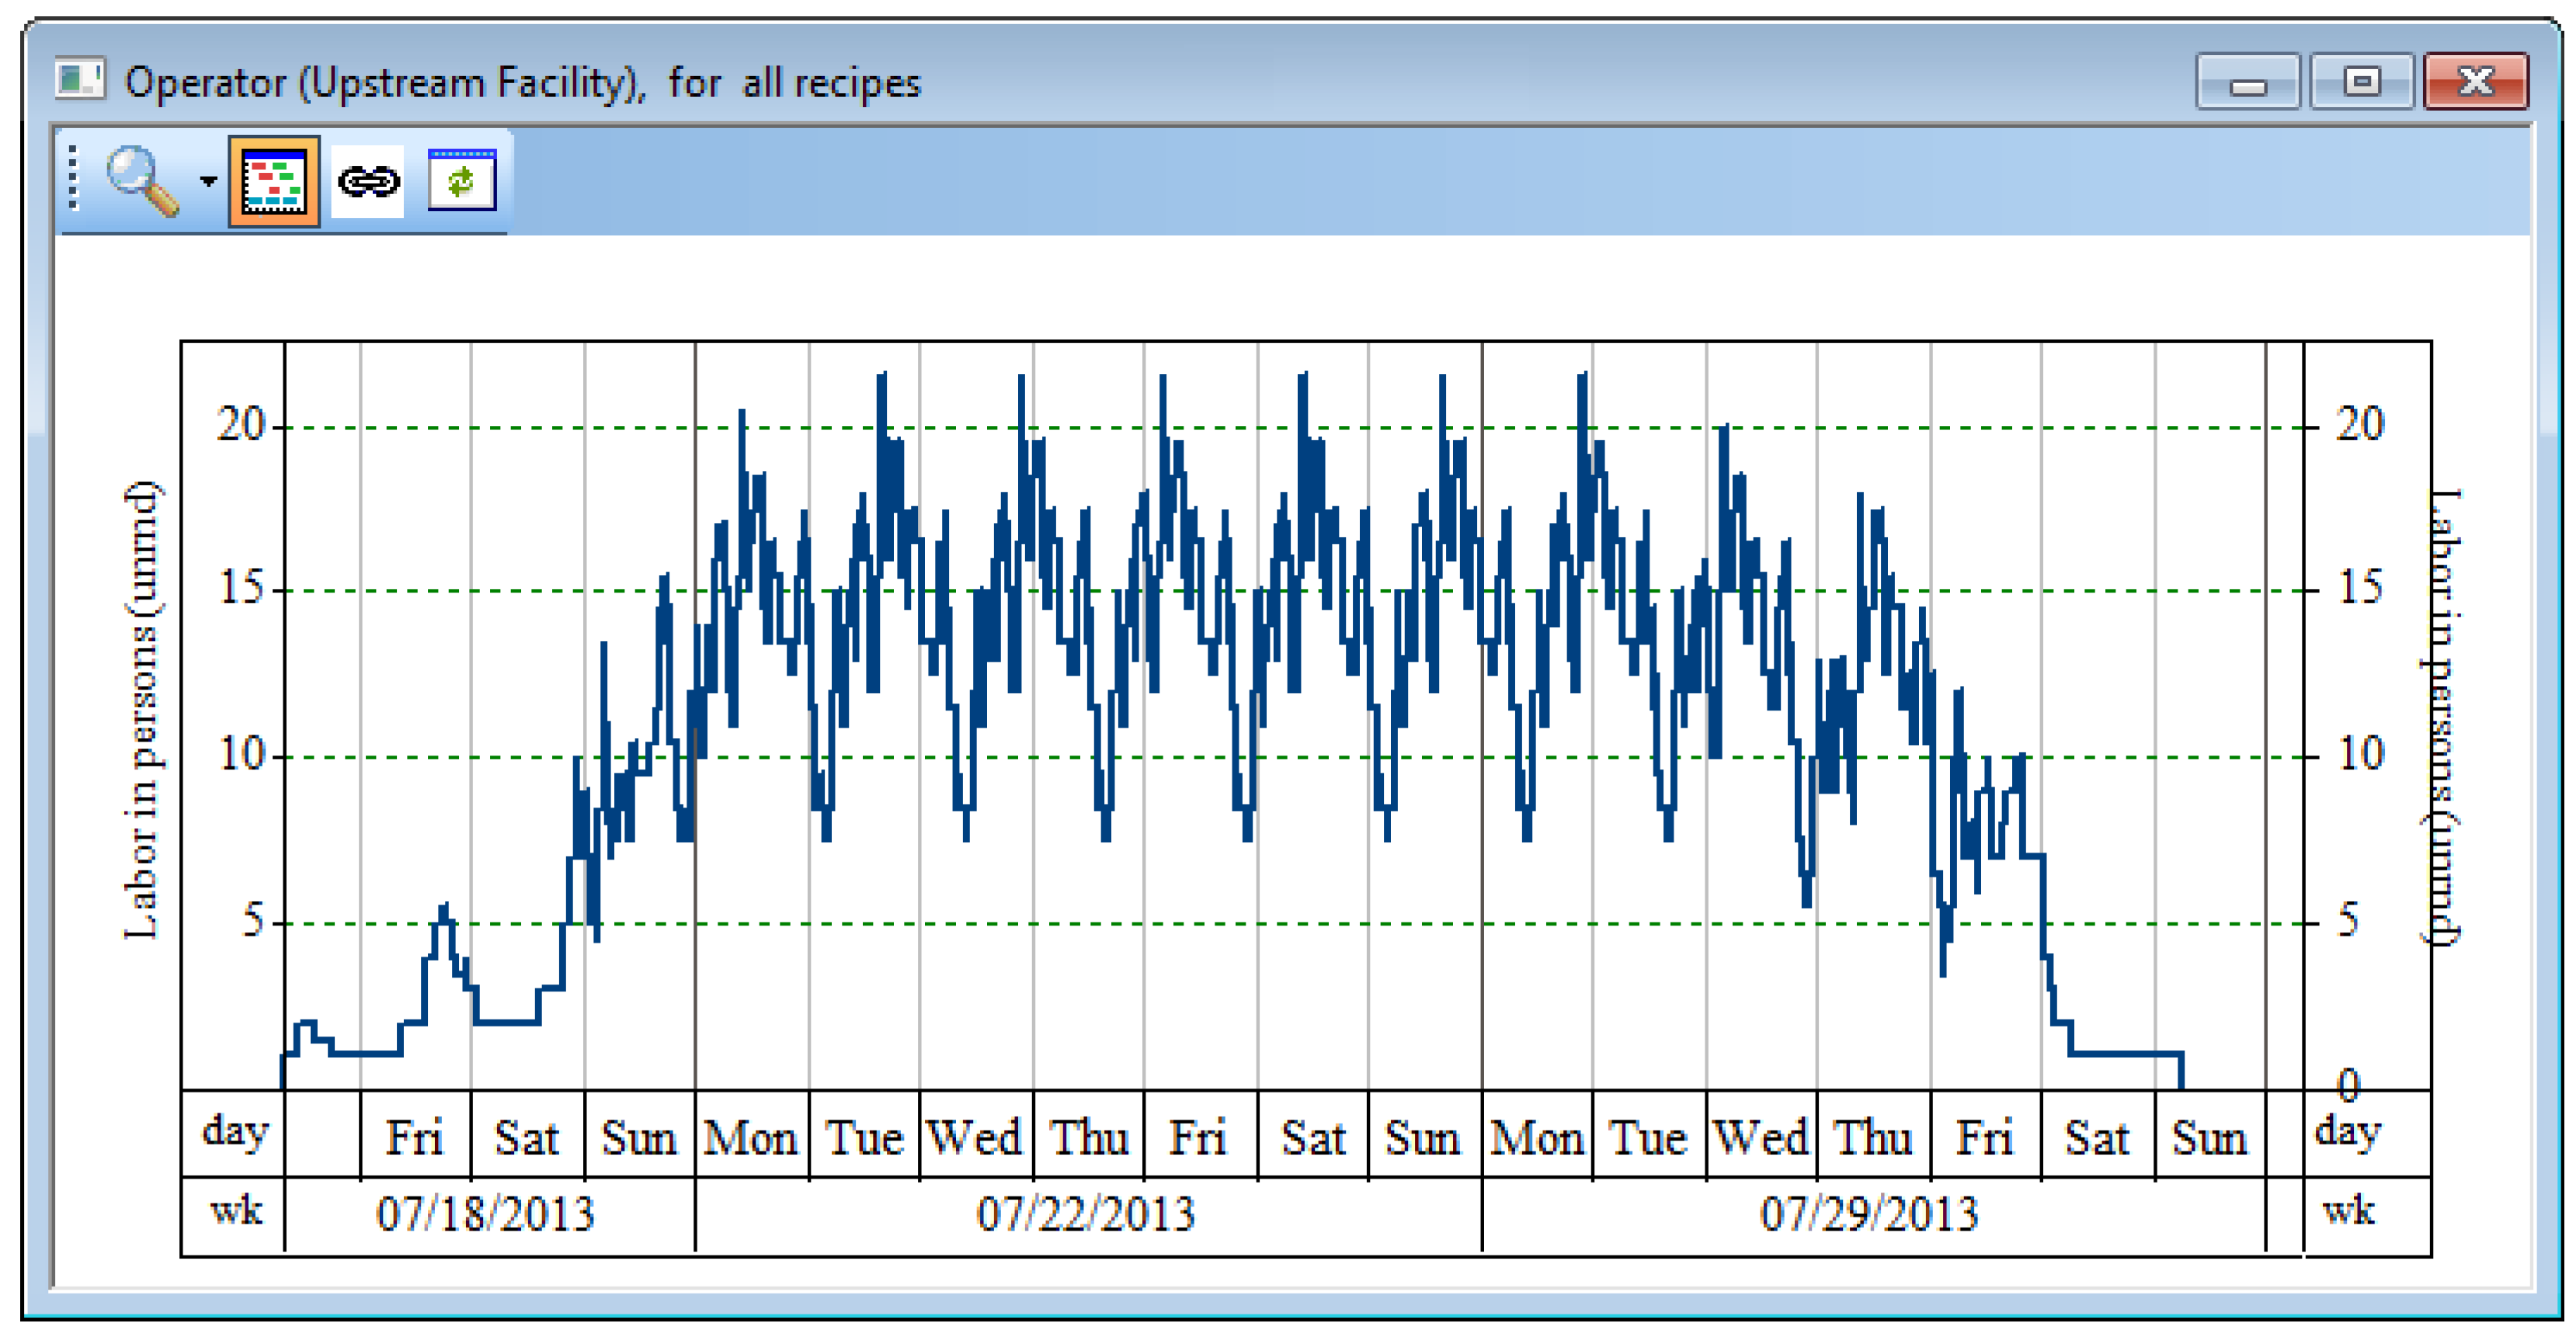This screenshot has width=2576, height=1344.
Task: Click the left axis value 20
Action: [x=240, y=425]
